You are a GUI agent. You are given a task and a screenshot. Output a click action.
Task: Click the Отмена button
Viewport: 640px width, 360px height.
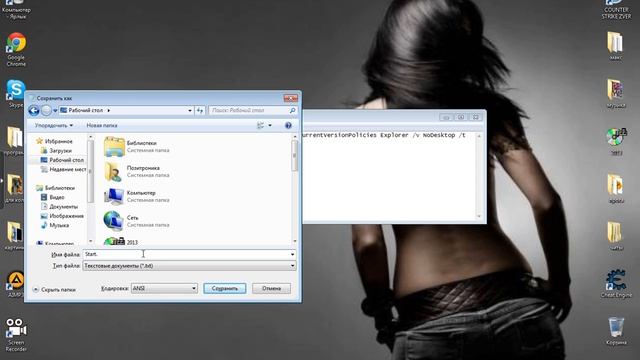click(271, 289)
